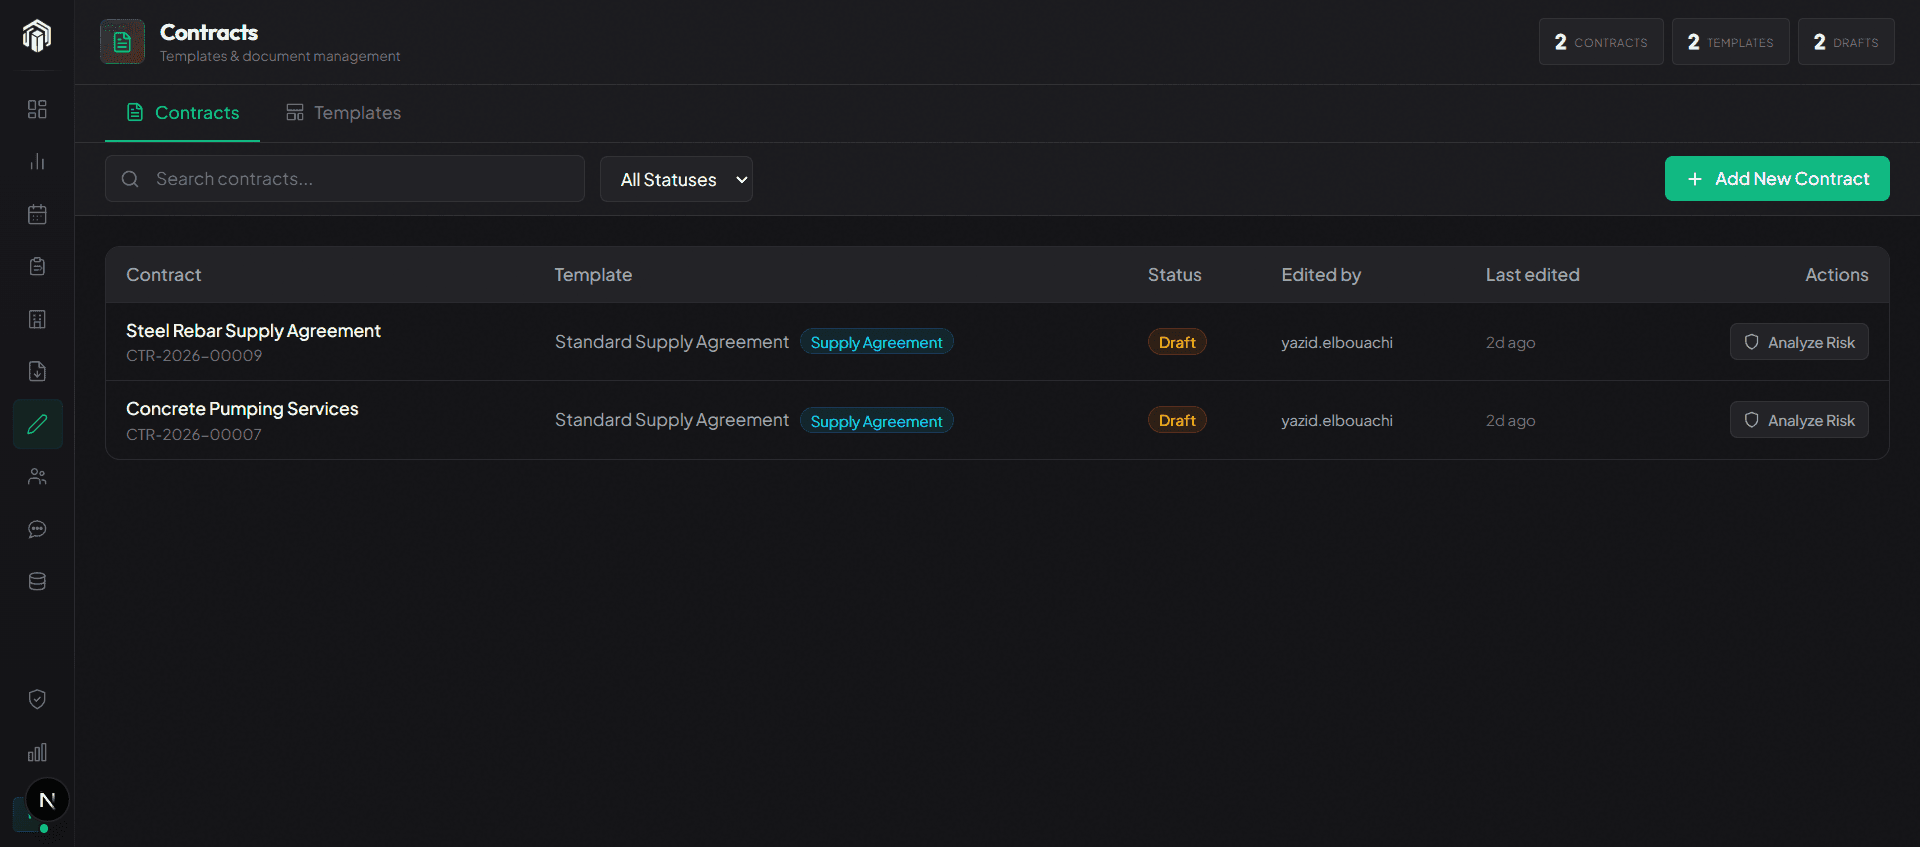Open the shield check icon in sidebar
Image resolution: width=1920 pixels, height=847 pixels.
37,699
